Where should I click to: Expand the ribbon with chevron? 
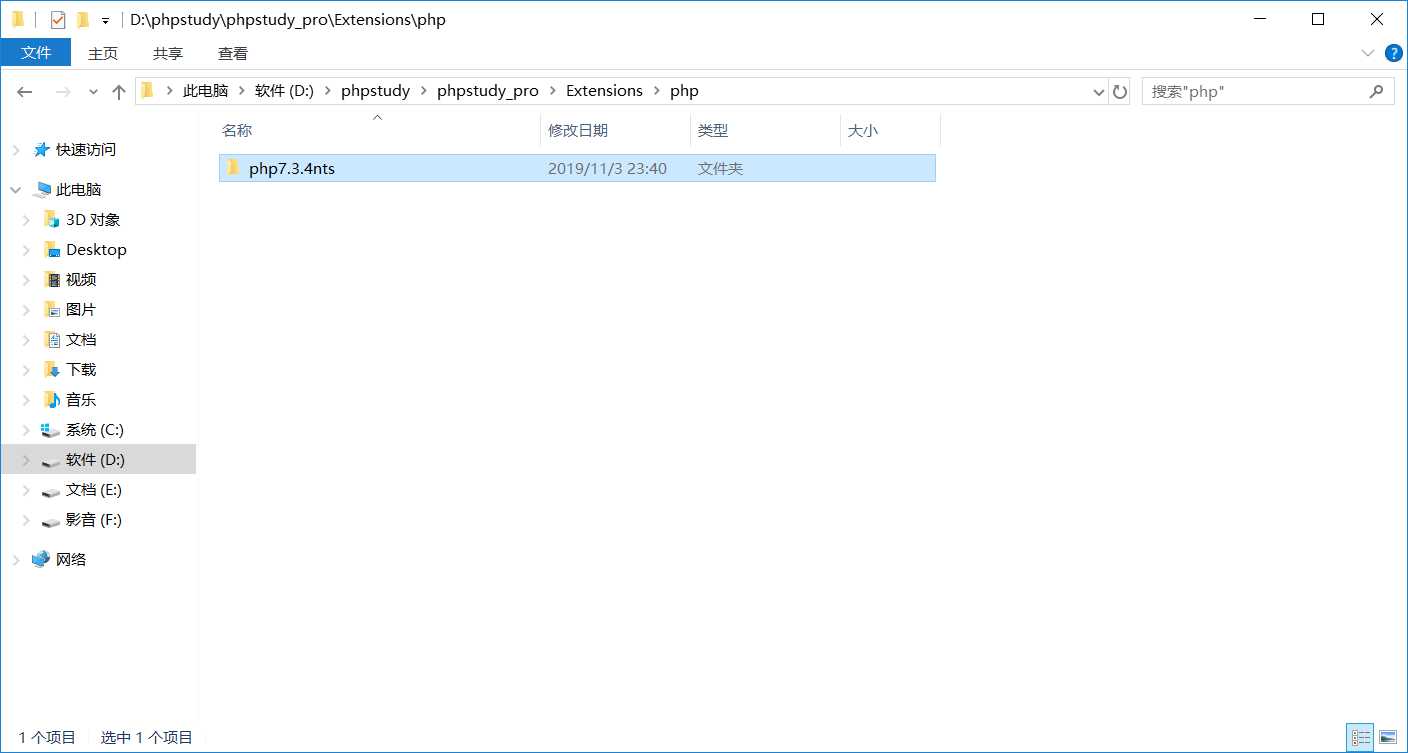pyautogui.click(x=1368, y=53)
